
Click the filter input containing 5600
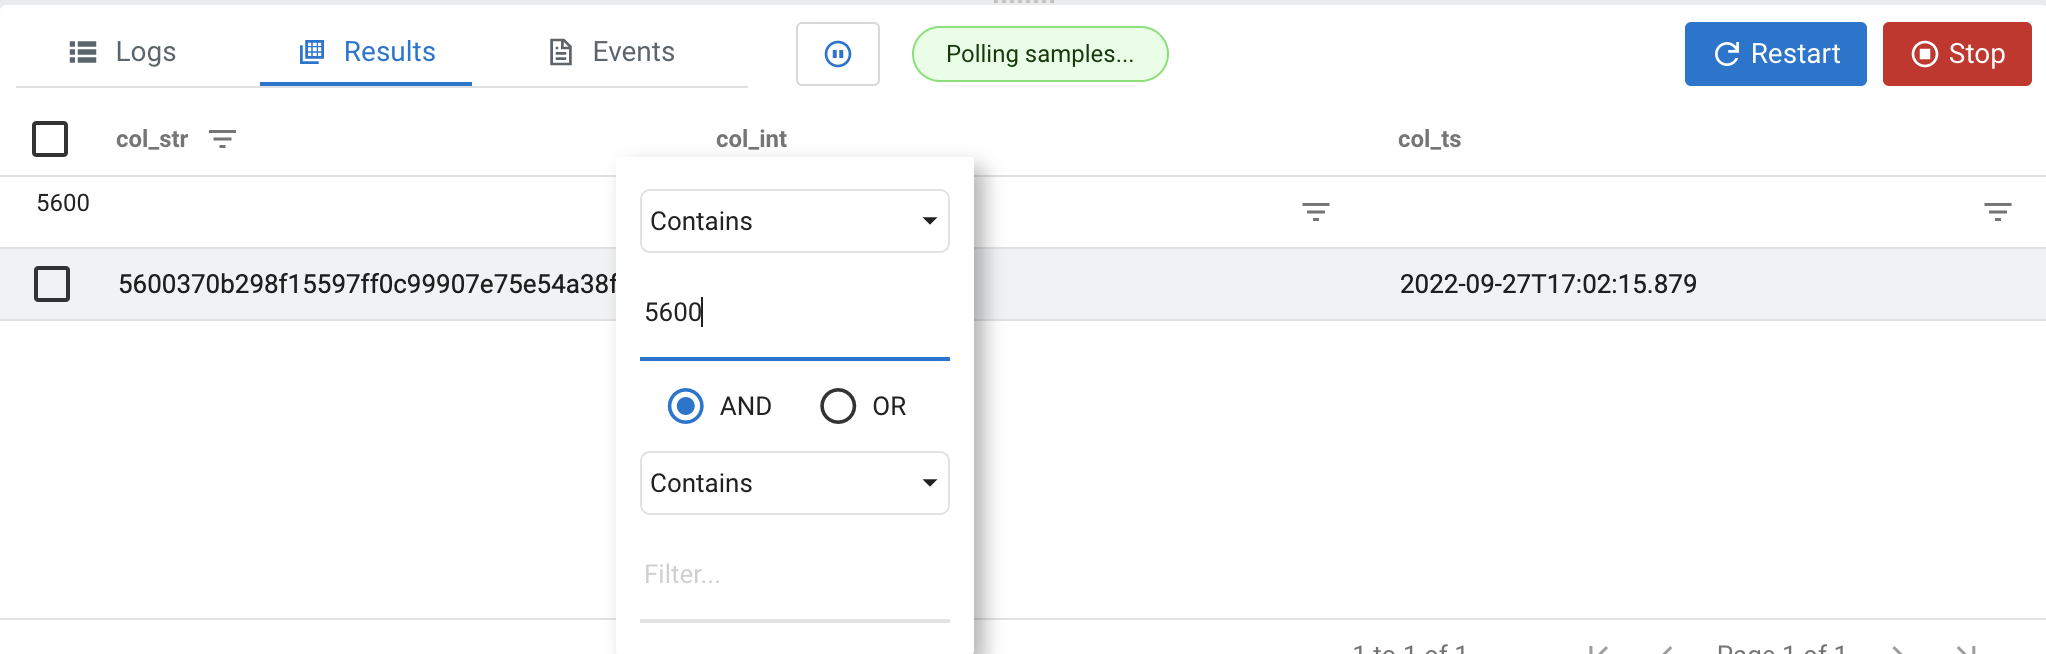[795, 313]
